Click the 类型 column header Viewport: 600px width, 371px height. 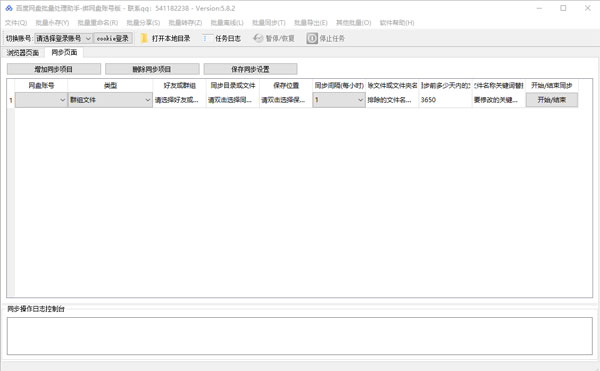(x=110, y=86)
